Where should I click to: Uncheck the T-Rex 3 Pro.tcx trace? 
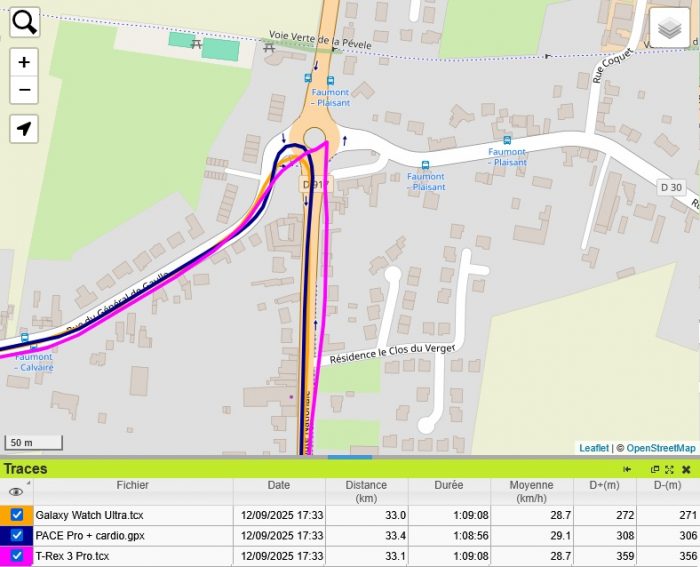click(x=17, y=555)
